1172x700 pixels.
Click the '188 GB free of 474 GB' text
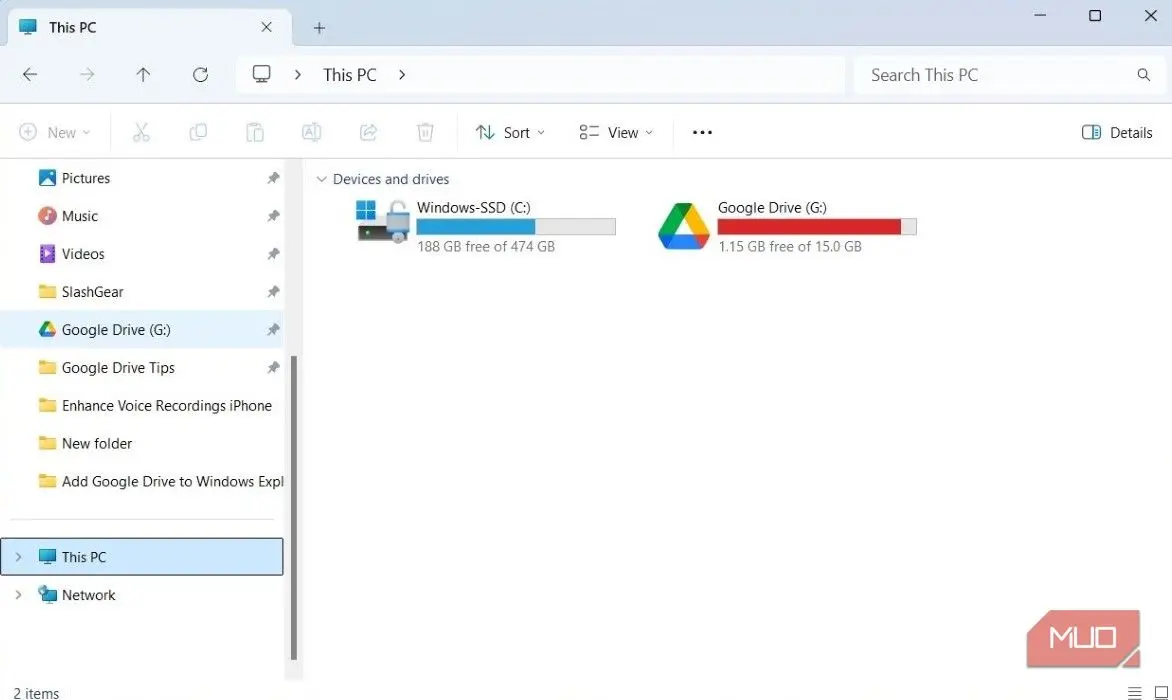click(486, 247)
